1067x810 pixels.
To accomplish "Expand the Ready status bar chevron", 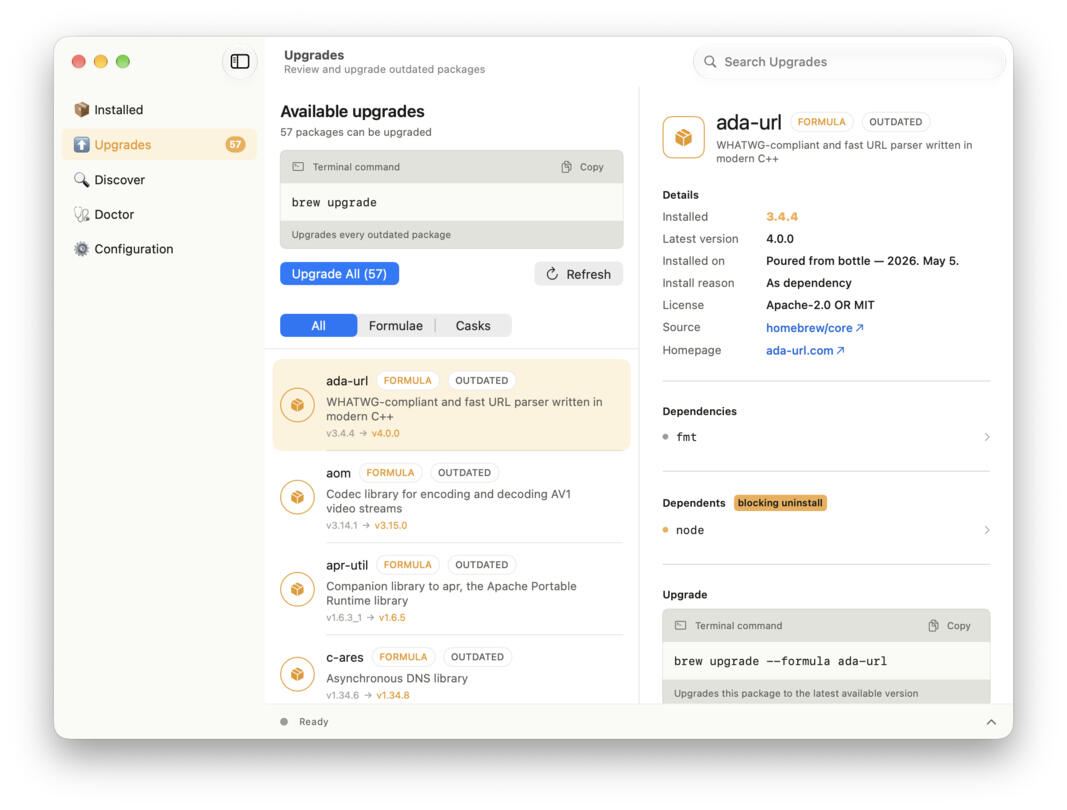I will [991, 722].
